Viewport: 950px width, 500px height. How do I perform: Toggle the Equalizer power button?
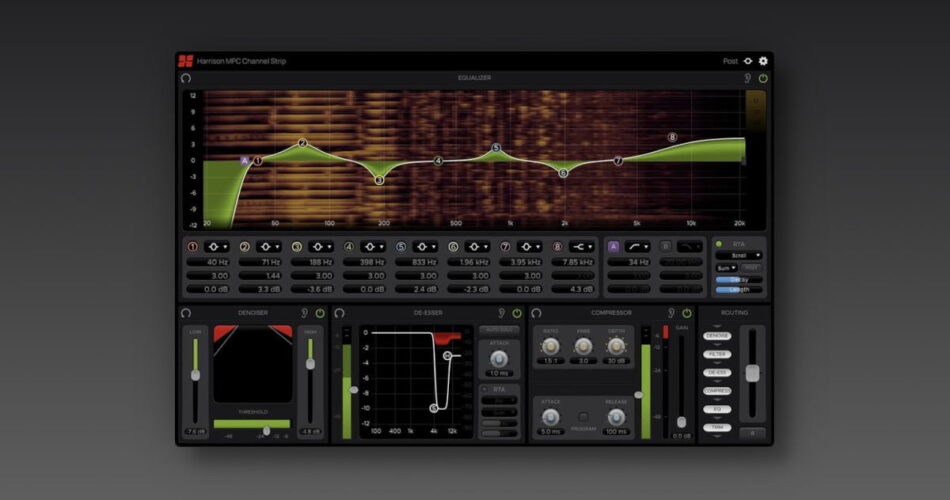point(763,78)
